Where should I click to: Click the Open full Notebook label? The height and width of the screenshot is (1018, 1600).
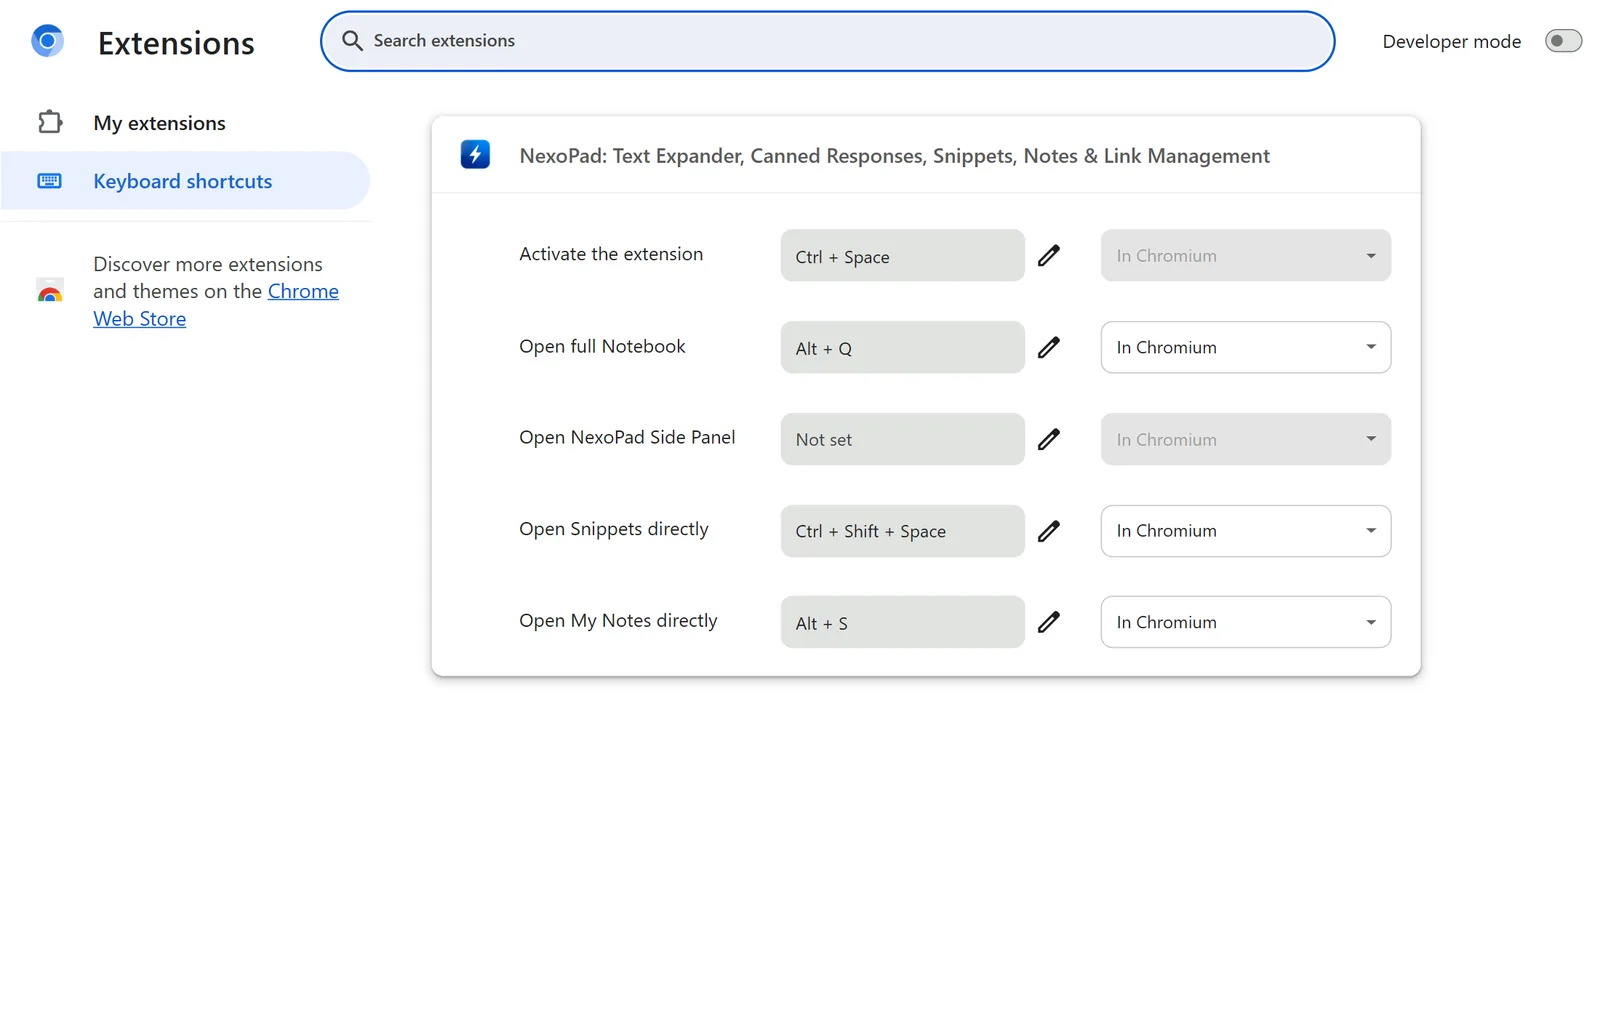click(x=602, y=346)
